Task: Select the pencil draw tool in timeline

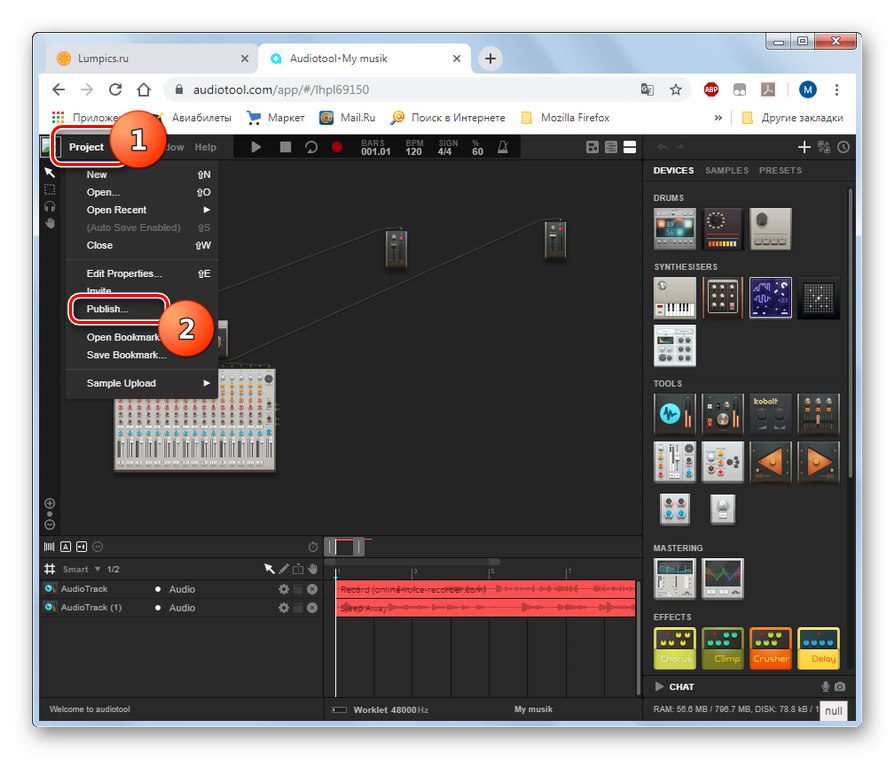Action: click(284, 569)
